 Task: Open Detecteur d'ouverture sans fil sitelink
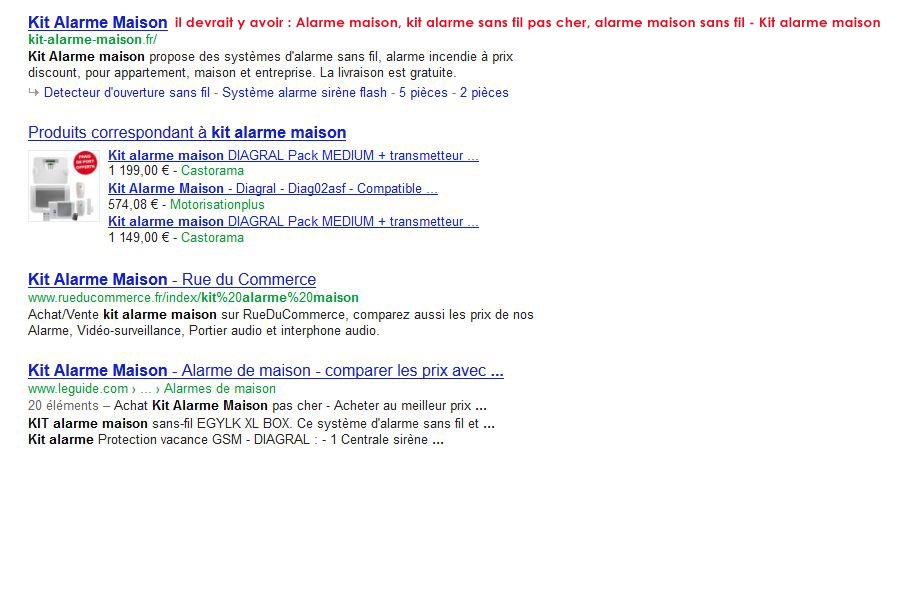click(x=127, y=92)
